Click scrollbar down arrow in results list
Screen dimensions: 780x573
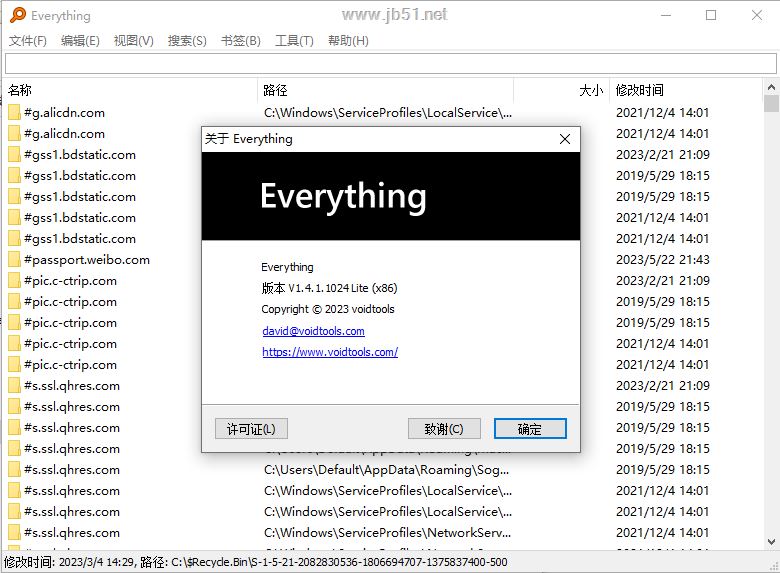pos(771,542)
